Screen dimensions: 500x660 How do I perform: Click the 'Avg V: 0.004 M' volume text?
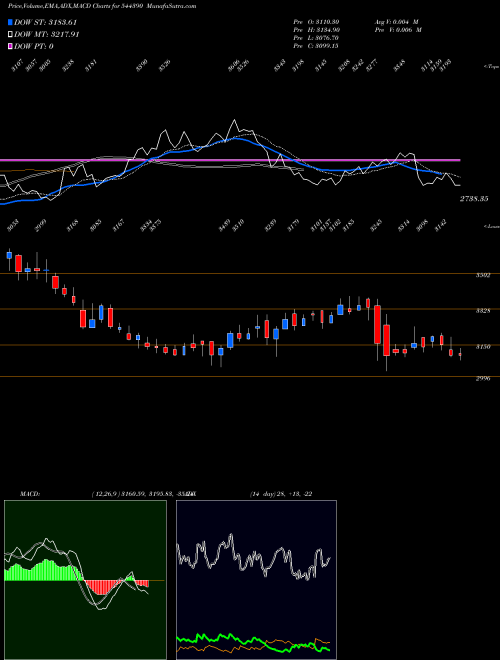pyautogui.click(x=398, y=22)
